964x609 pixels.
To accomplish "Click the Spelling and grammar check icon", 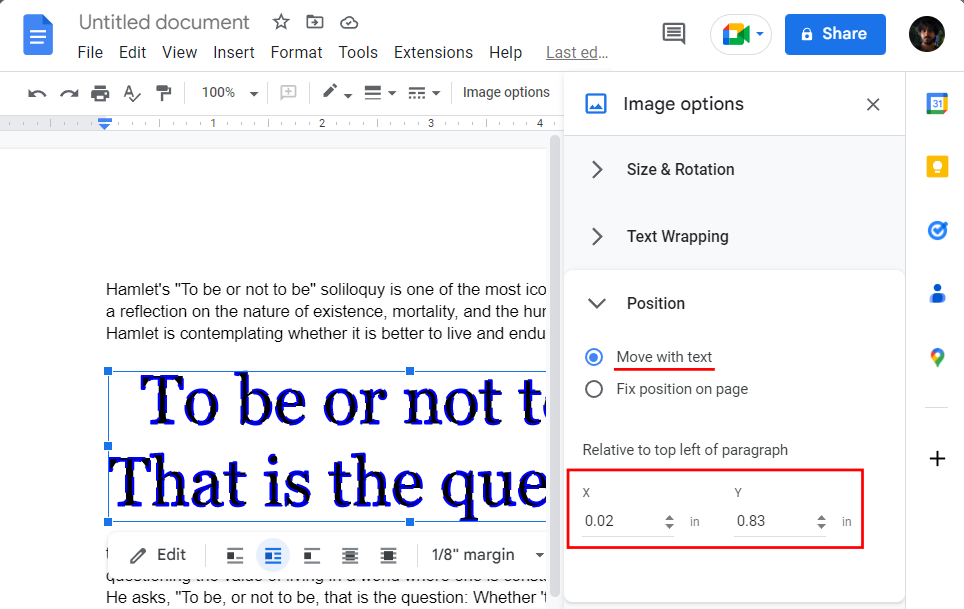I will click(x=132, y=93).
